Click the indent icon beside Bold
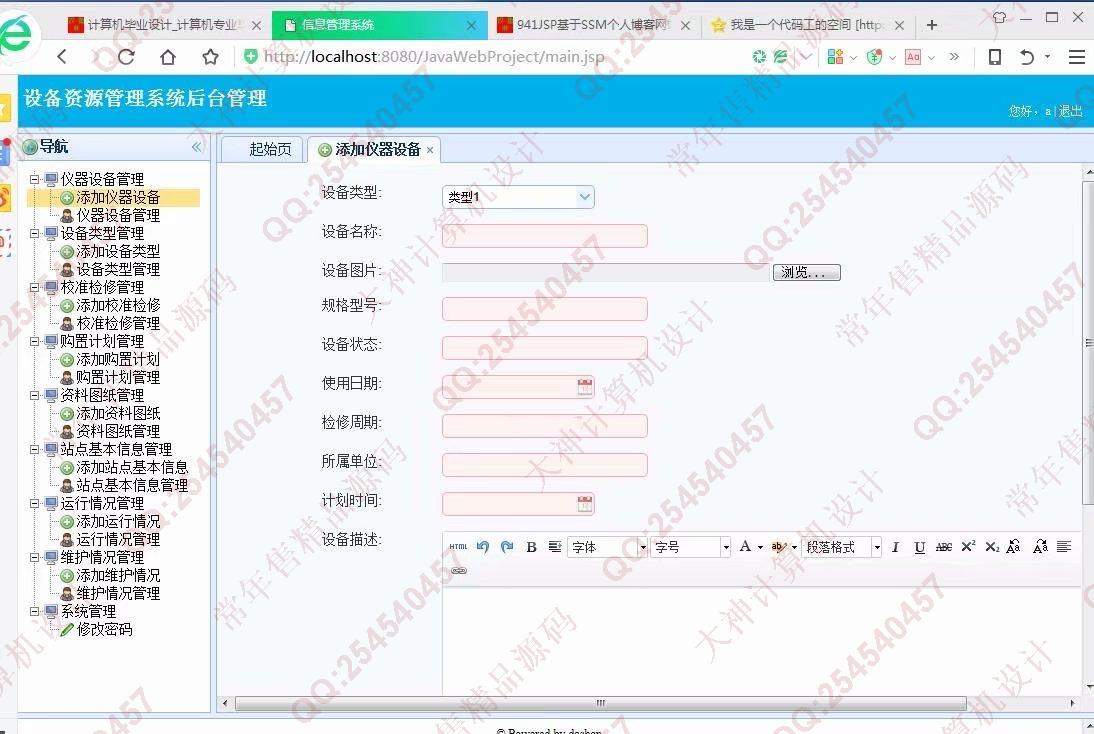This screenshot has width=1094, height=734. [x=555, y=547]
